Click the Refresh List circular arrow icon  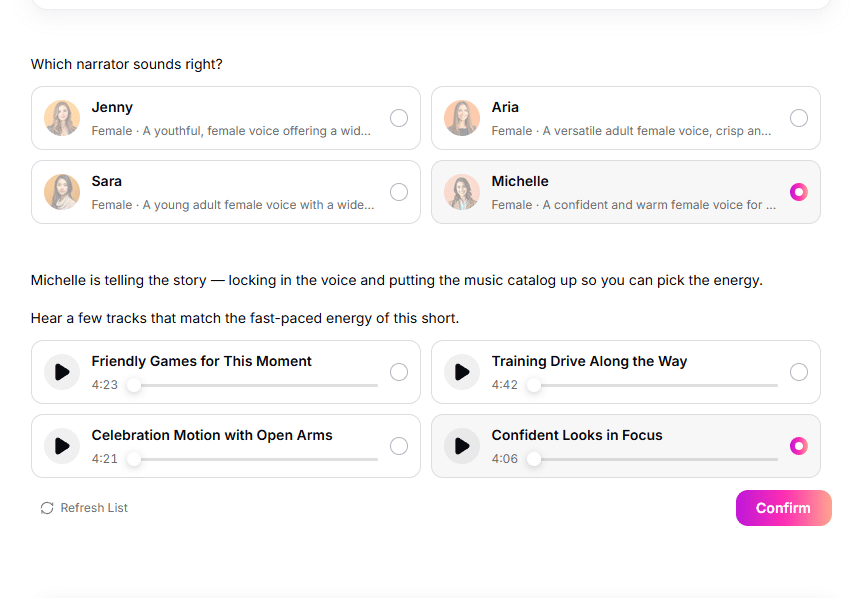[x=47, y=508]
